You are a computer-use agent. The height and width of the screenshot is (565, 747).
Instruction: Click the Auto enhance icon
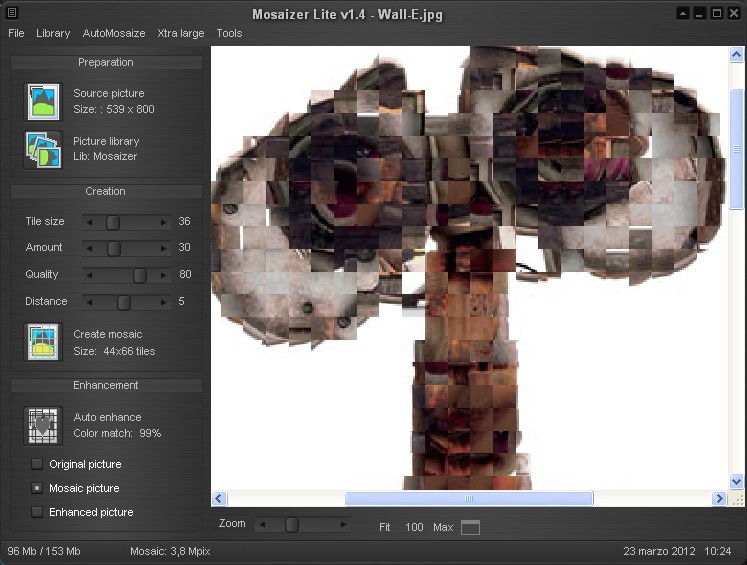(43, 425)
